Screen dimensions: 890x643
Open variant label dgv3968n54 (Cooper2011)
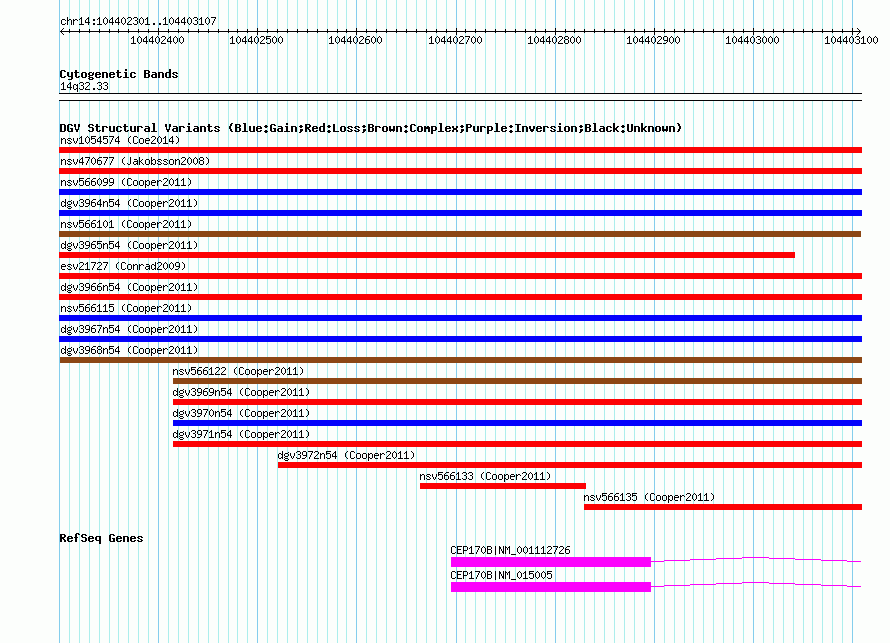coord(129,350)
